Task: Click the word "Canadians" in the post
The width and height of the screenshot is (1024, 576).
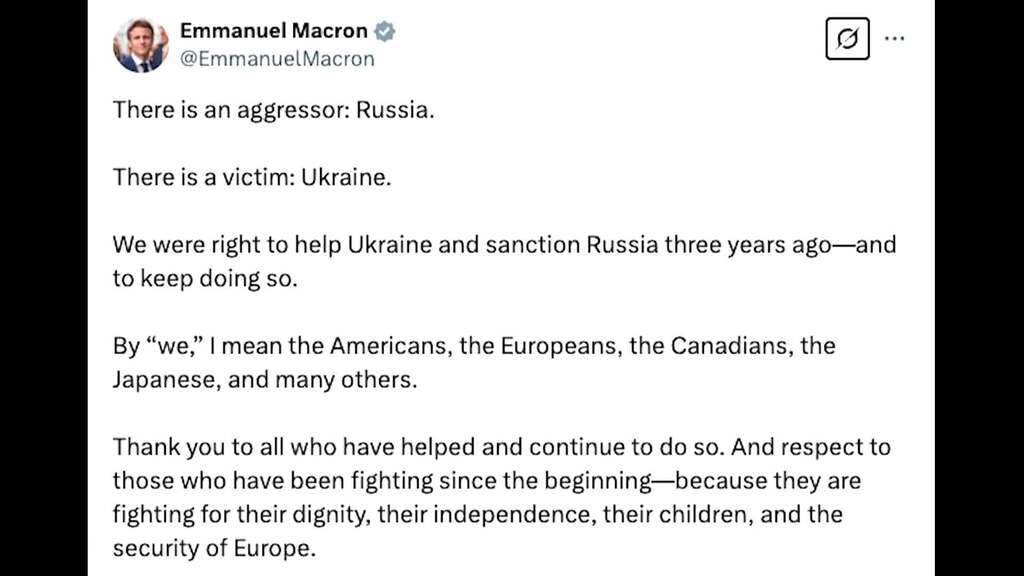Action: click(722, 346)
